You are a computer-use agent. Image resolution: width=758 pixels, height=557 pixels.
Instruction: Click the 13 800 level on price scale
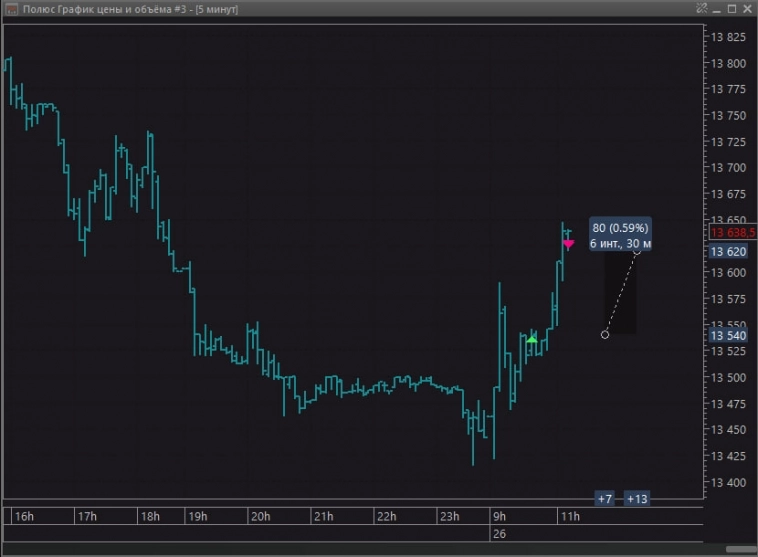pos(728,63)
